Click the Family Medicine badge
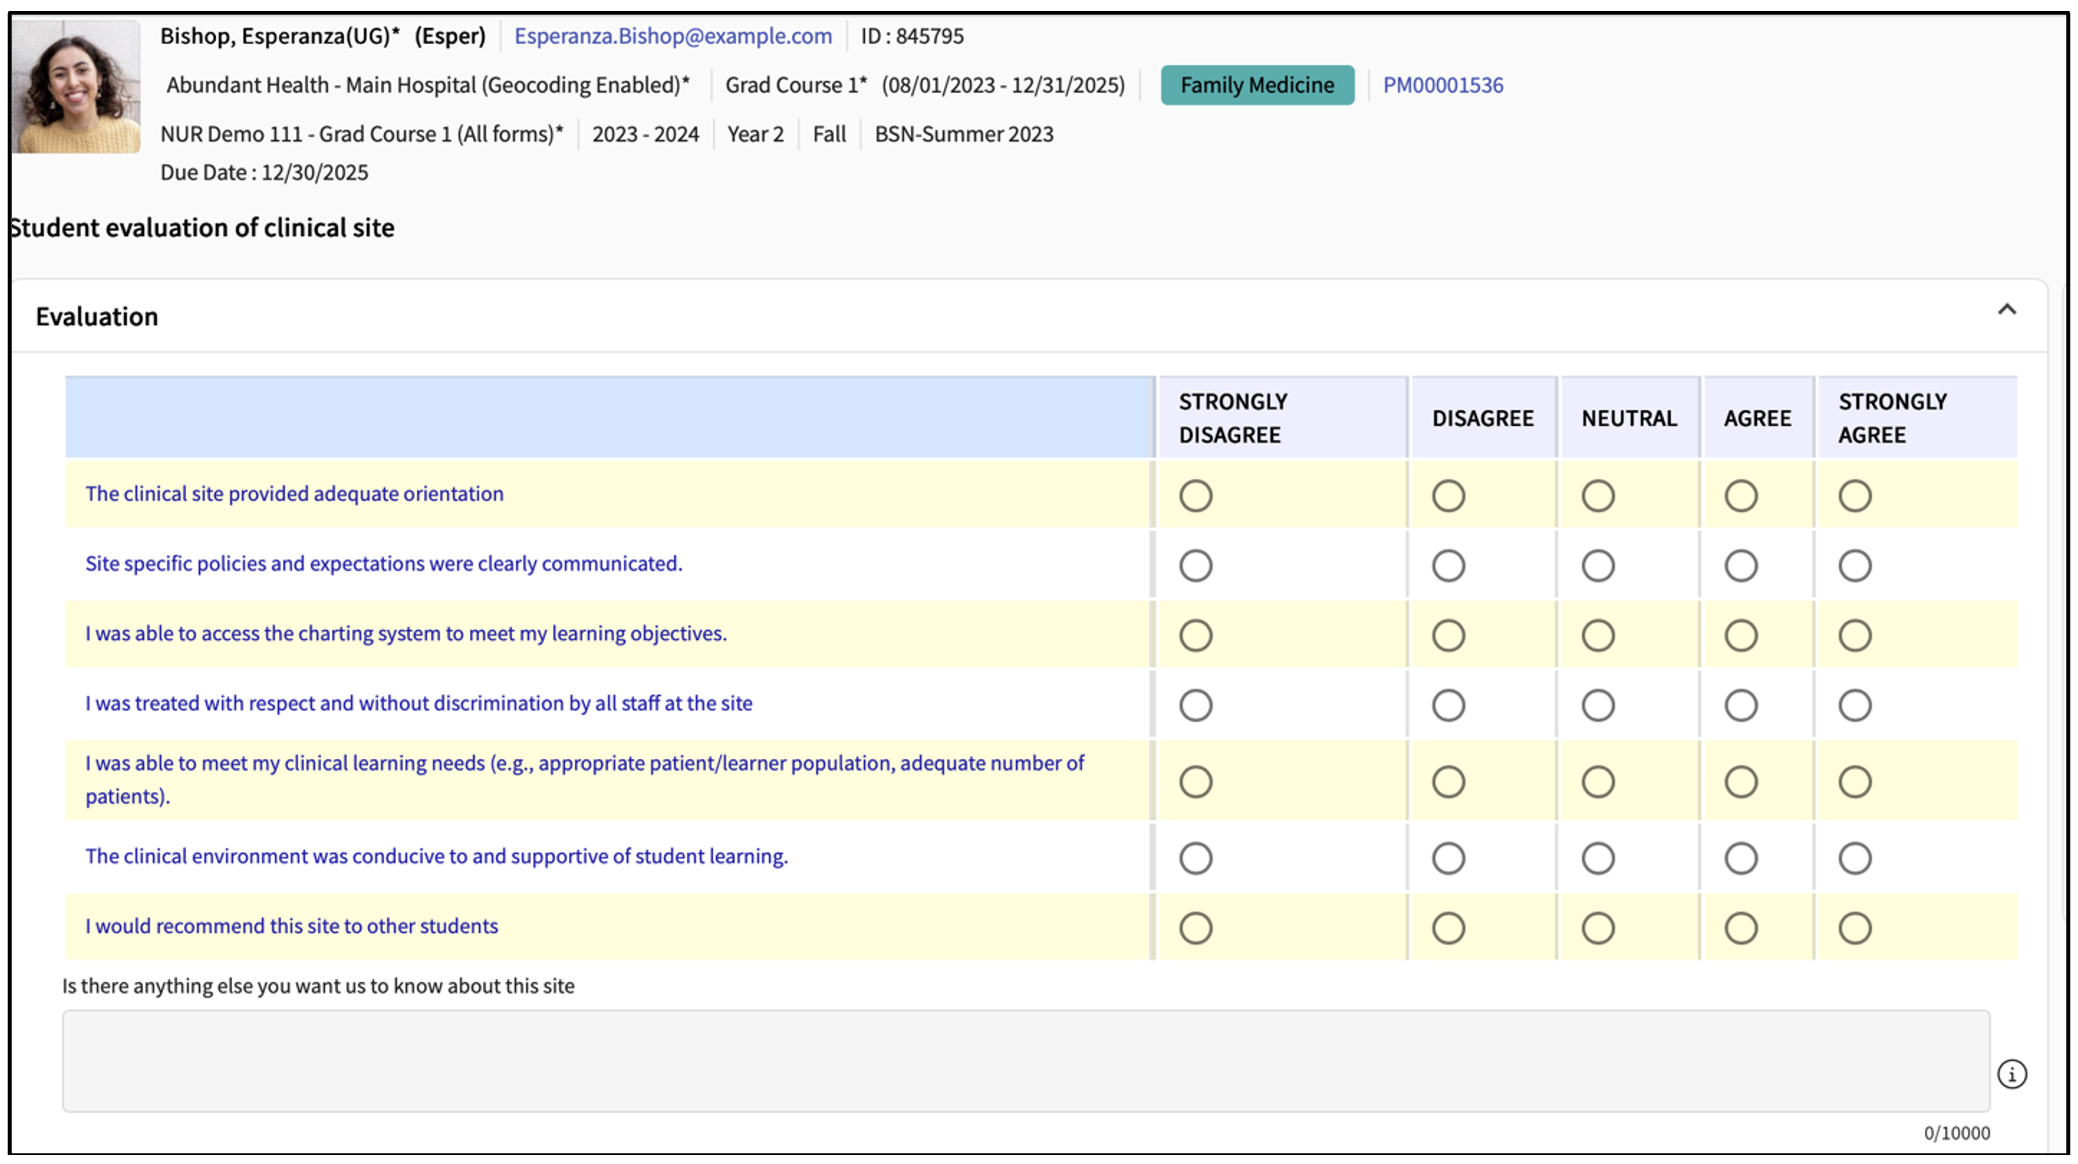 1256,85
